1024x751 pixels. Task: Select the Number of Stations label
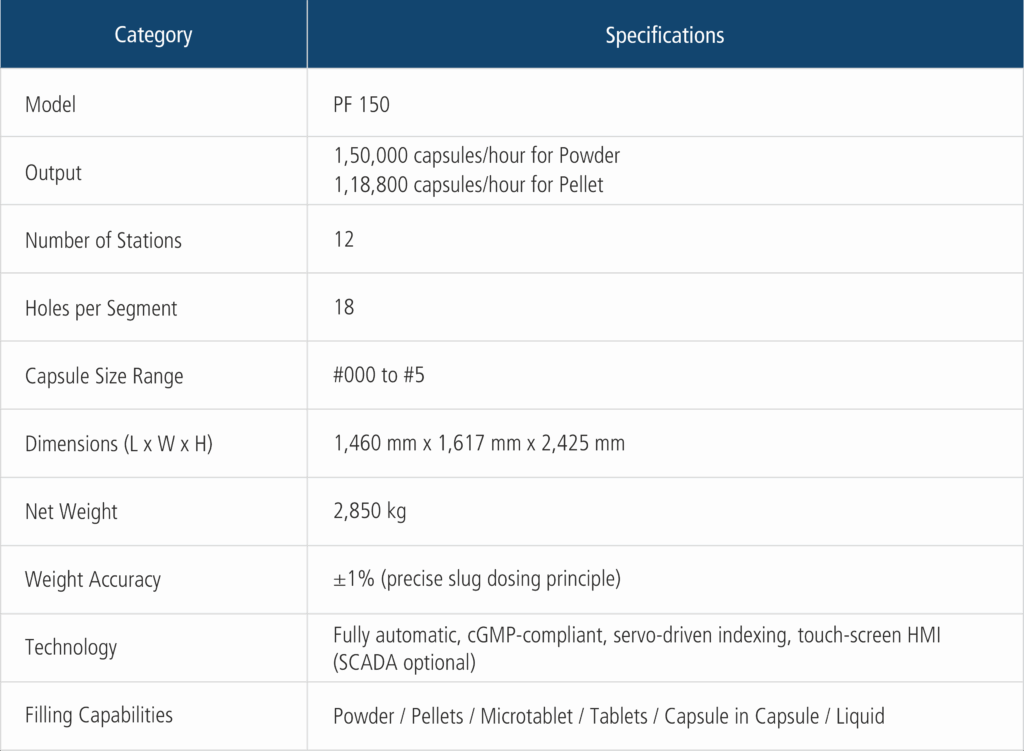103,240
